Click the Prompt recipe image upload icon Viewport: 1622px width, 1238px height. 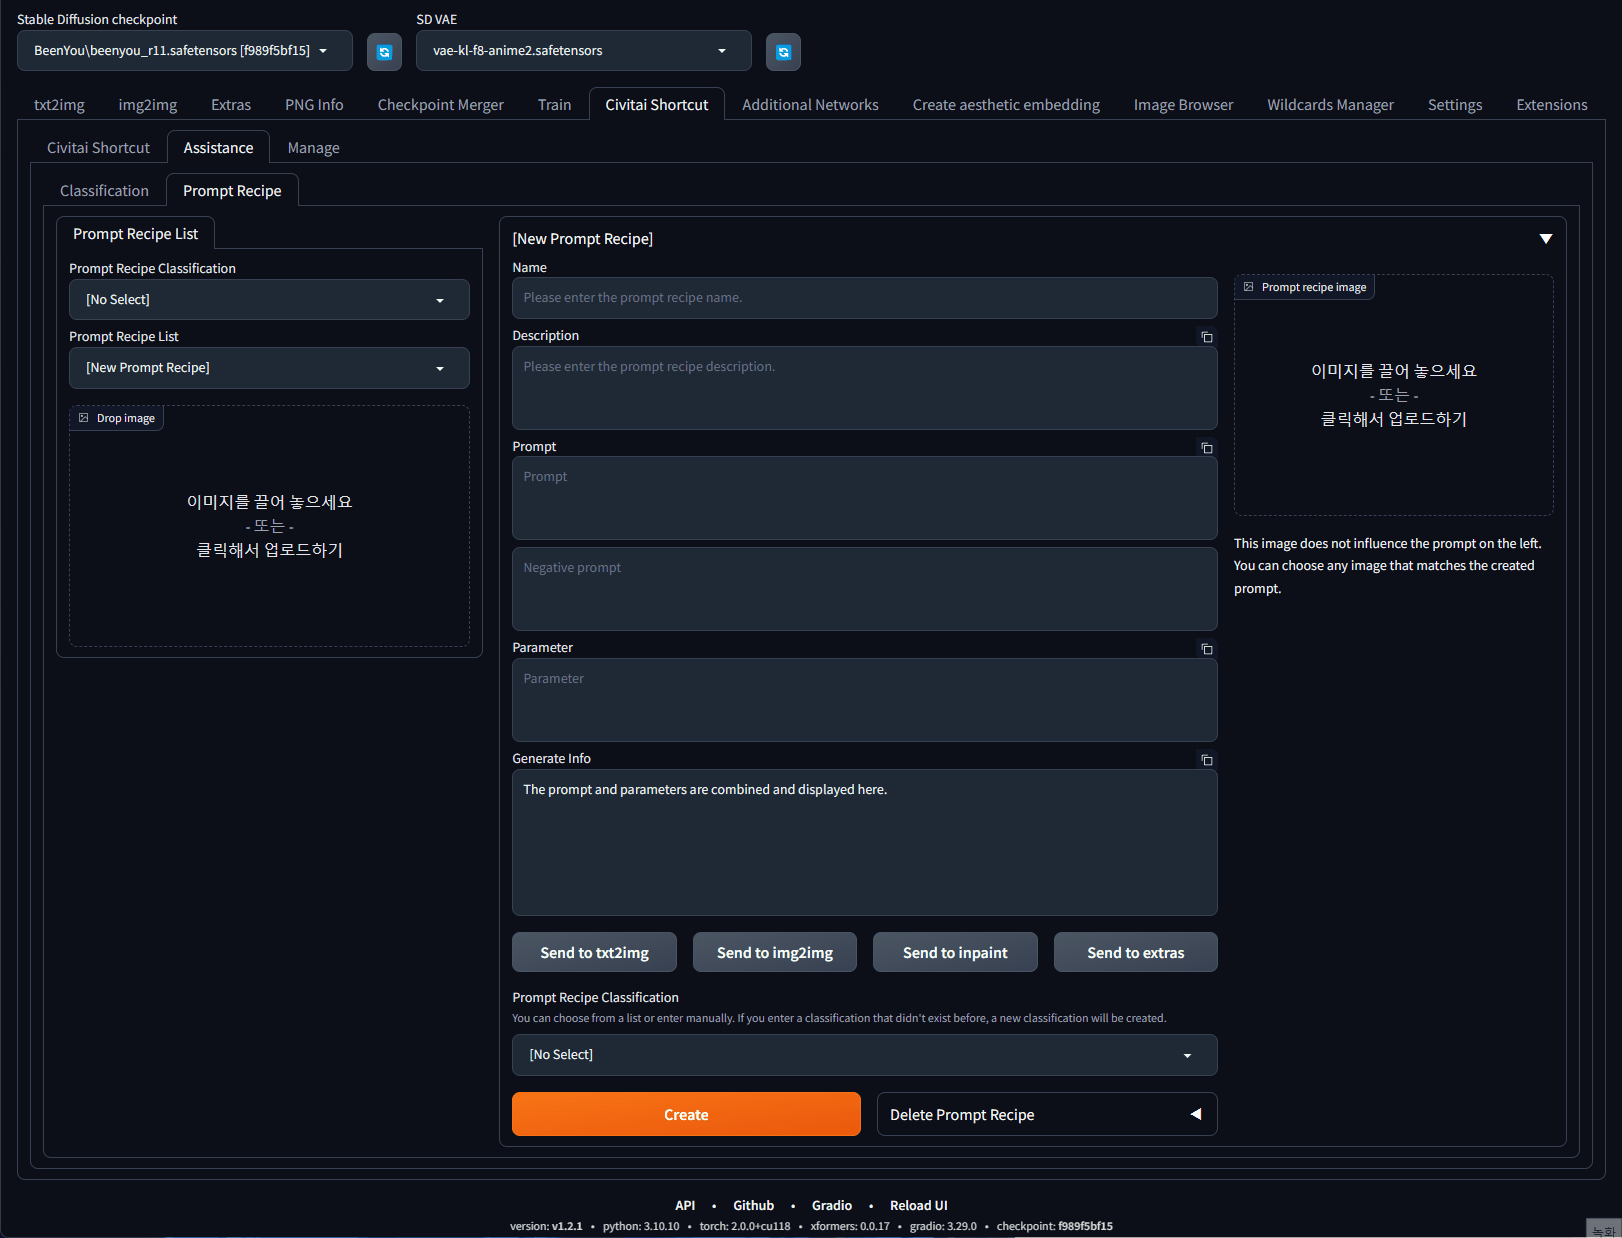tap(1247, 287)
